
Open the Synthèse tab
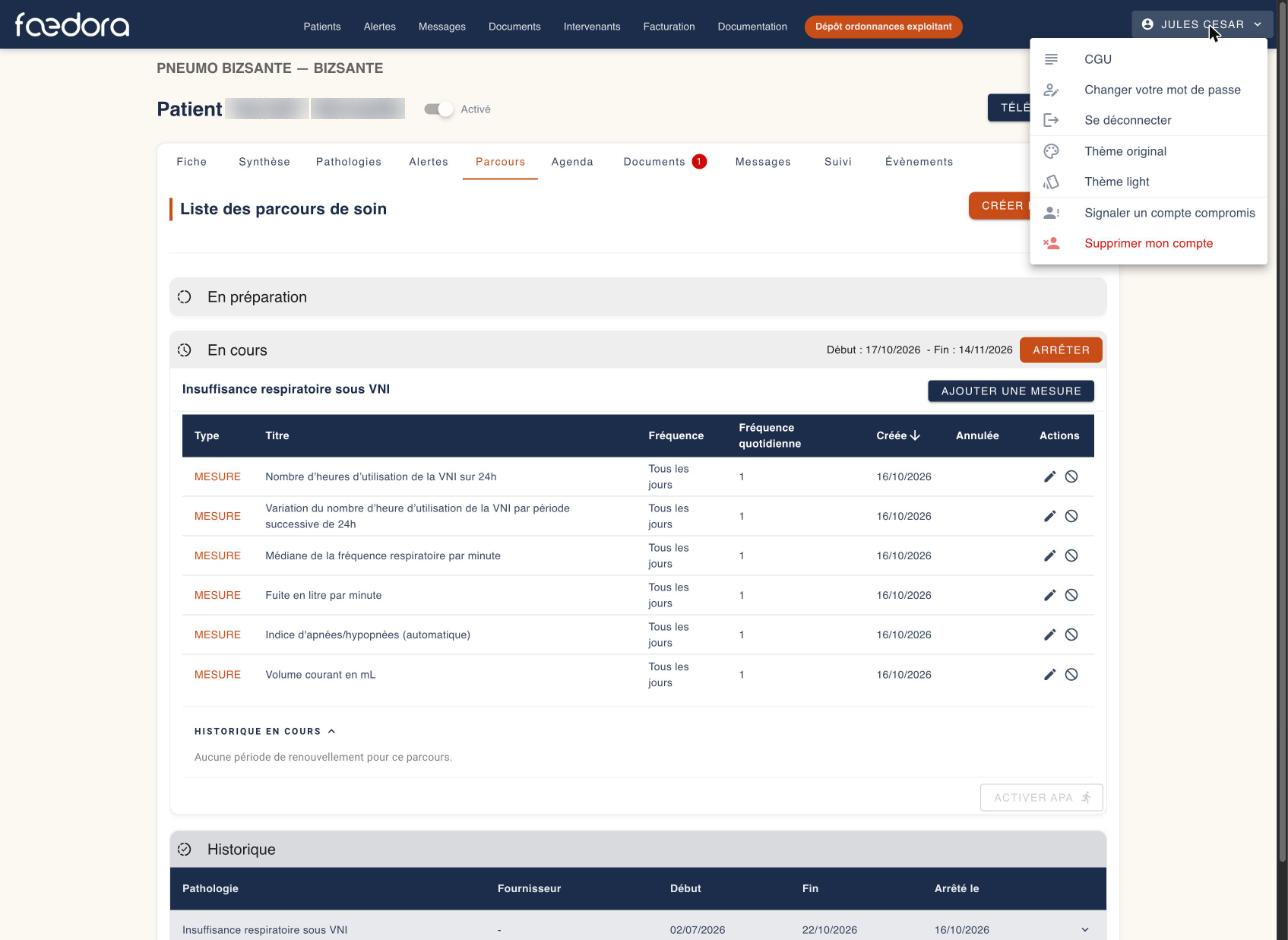pos(264,162)
